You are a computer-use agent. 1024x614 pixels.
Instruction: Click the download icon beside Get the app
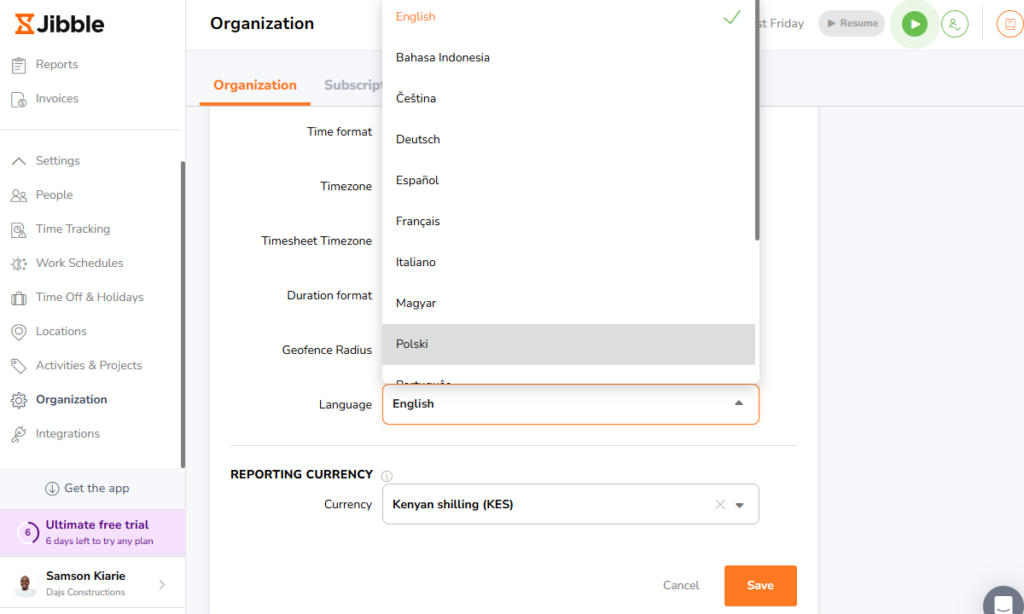[x=52, y=489]
